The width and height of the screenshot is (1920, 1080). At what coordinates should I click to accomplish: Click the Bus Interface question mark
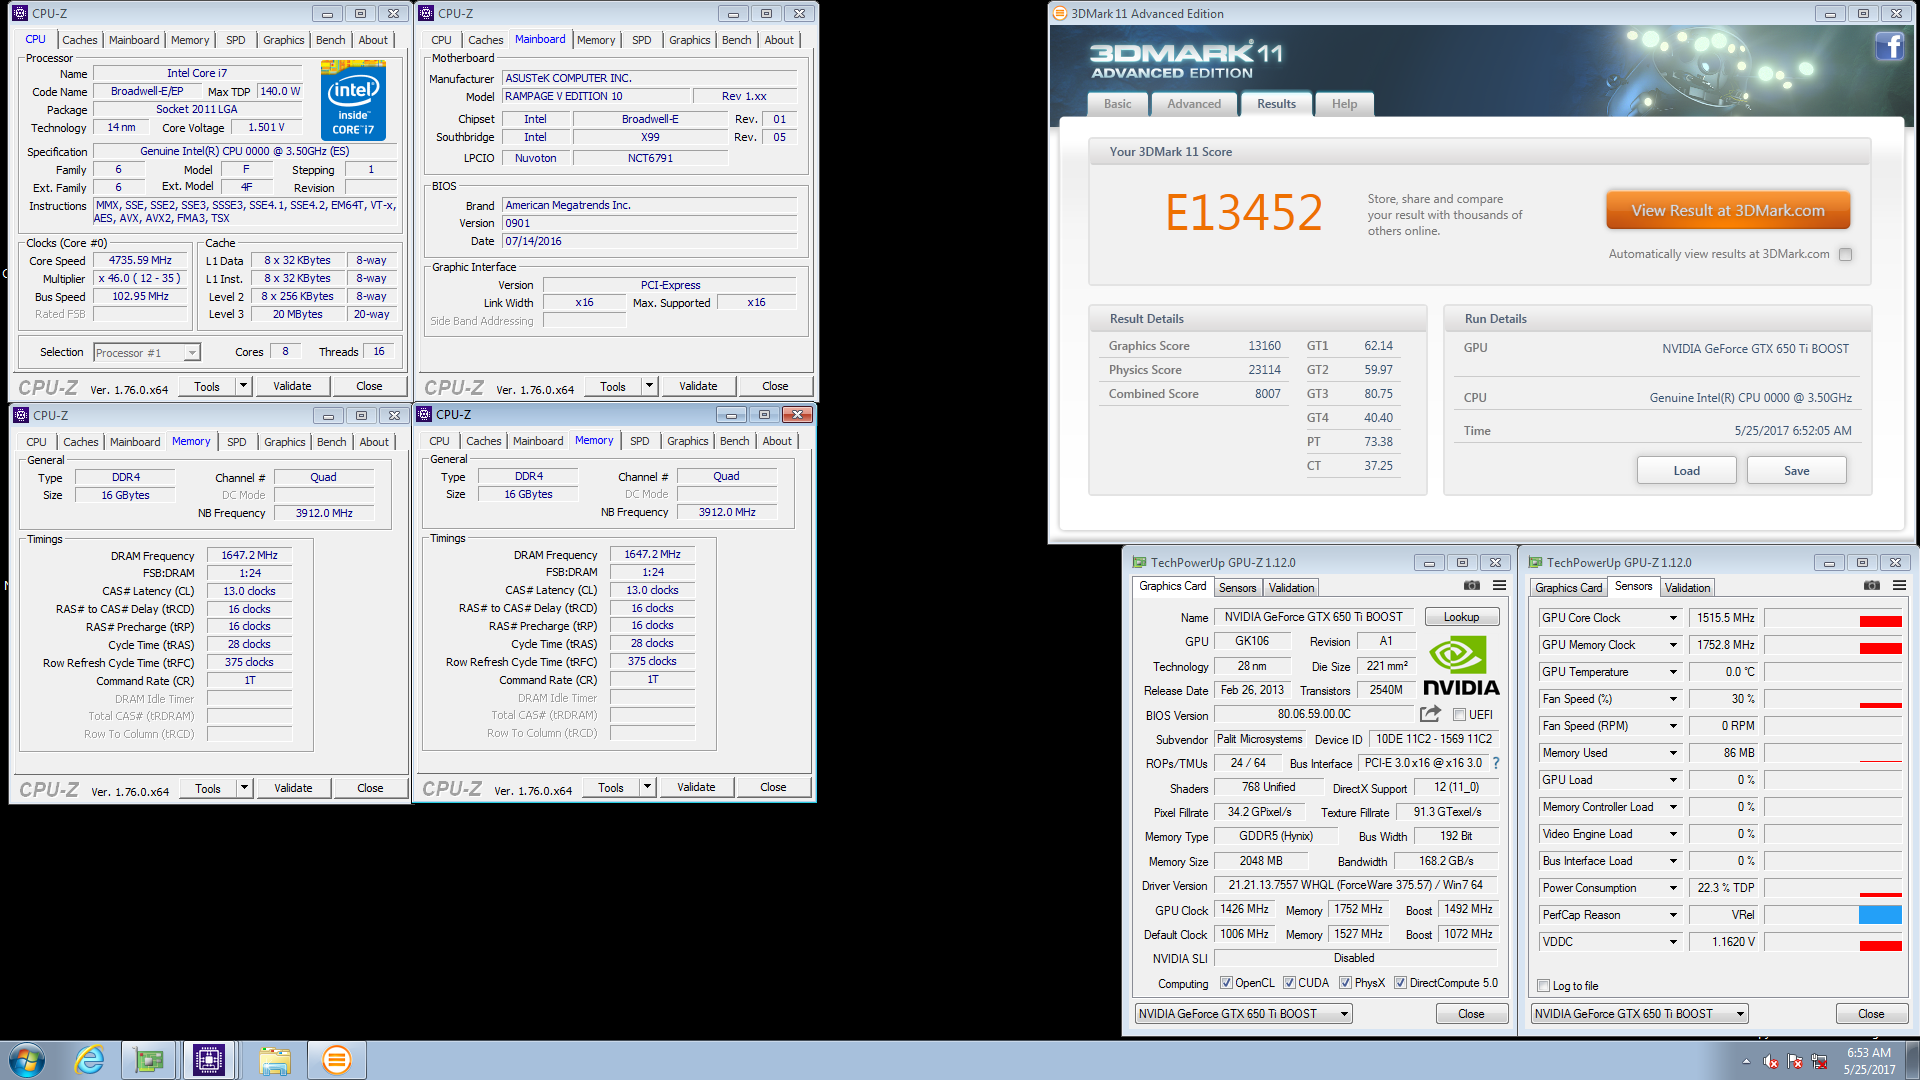(x=1496, y=763)
